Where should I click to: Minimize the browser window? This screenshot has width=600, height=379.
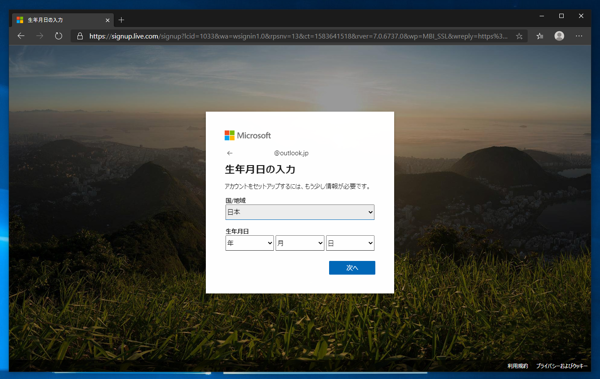541,16
